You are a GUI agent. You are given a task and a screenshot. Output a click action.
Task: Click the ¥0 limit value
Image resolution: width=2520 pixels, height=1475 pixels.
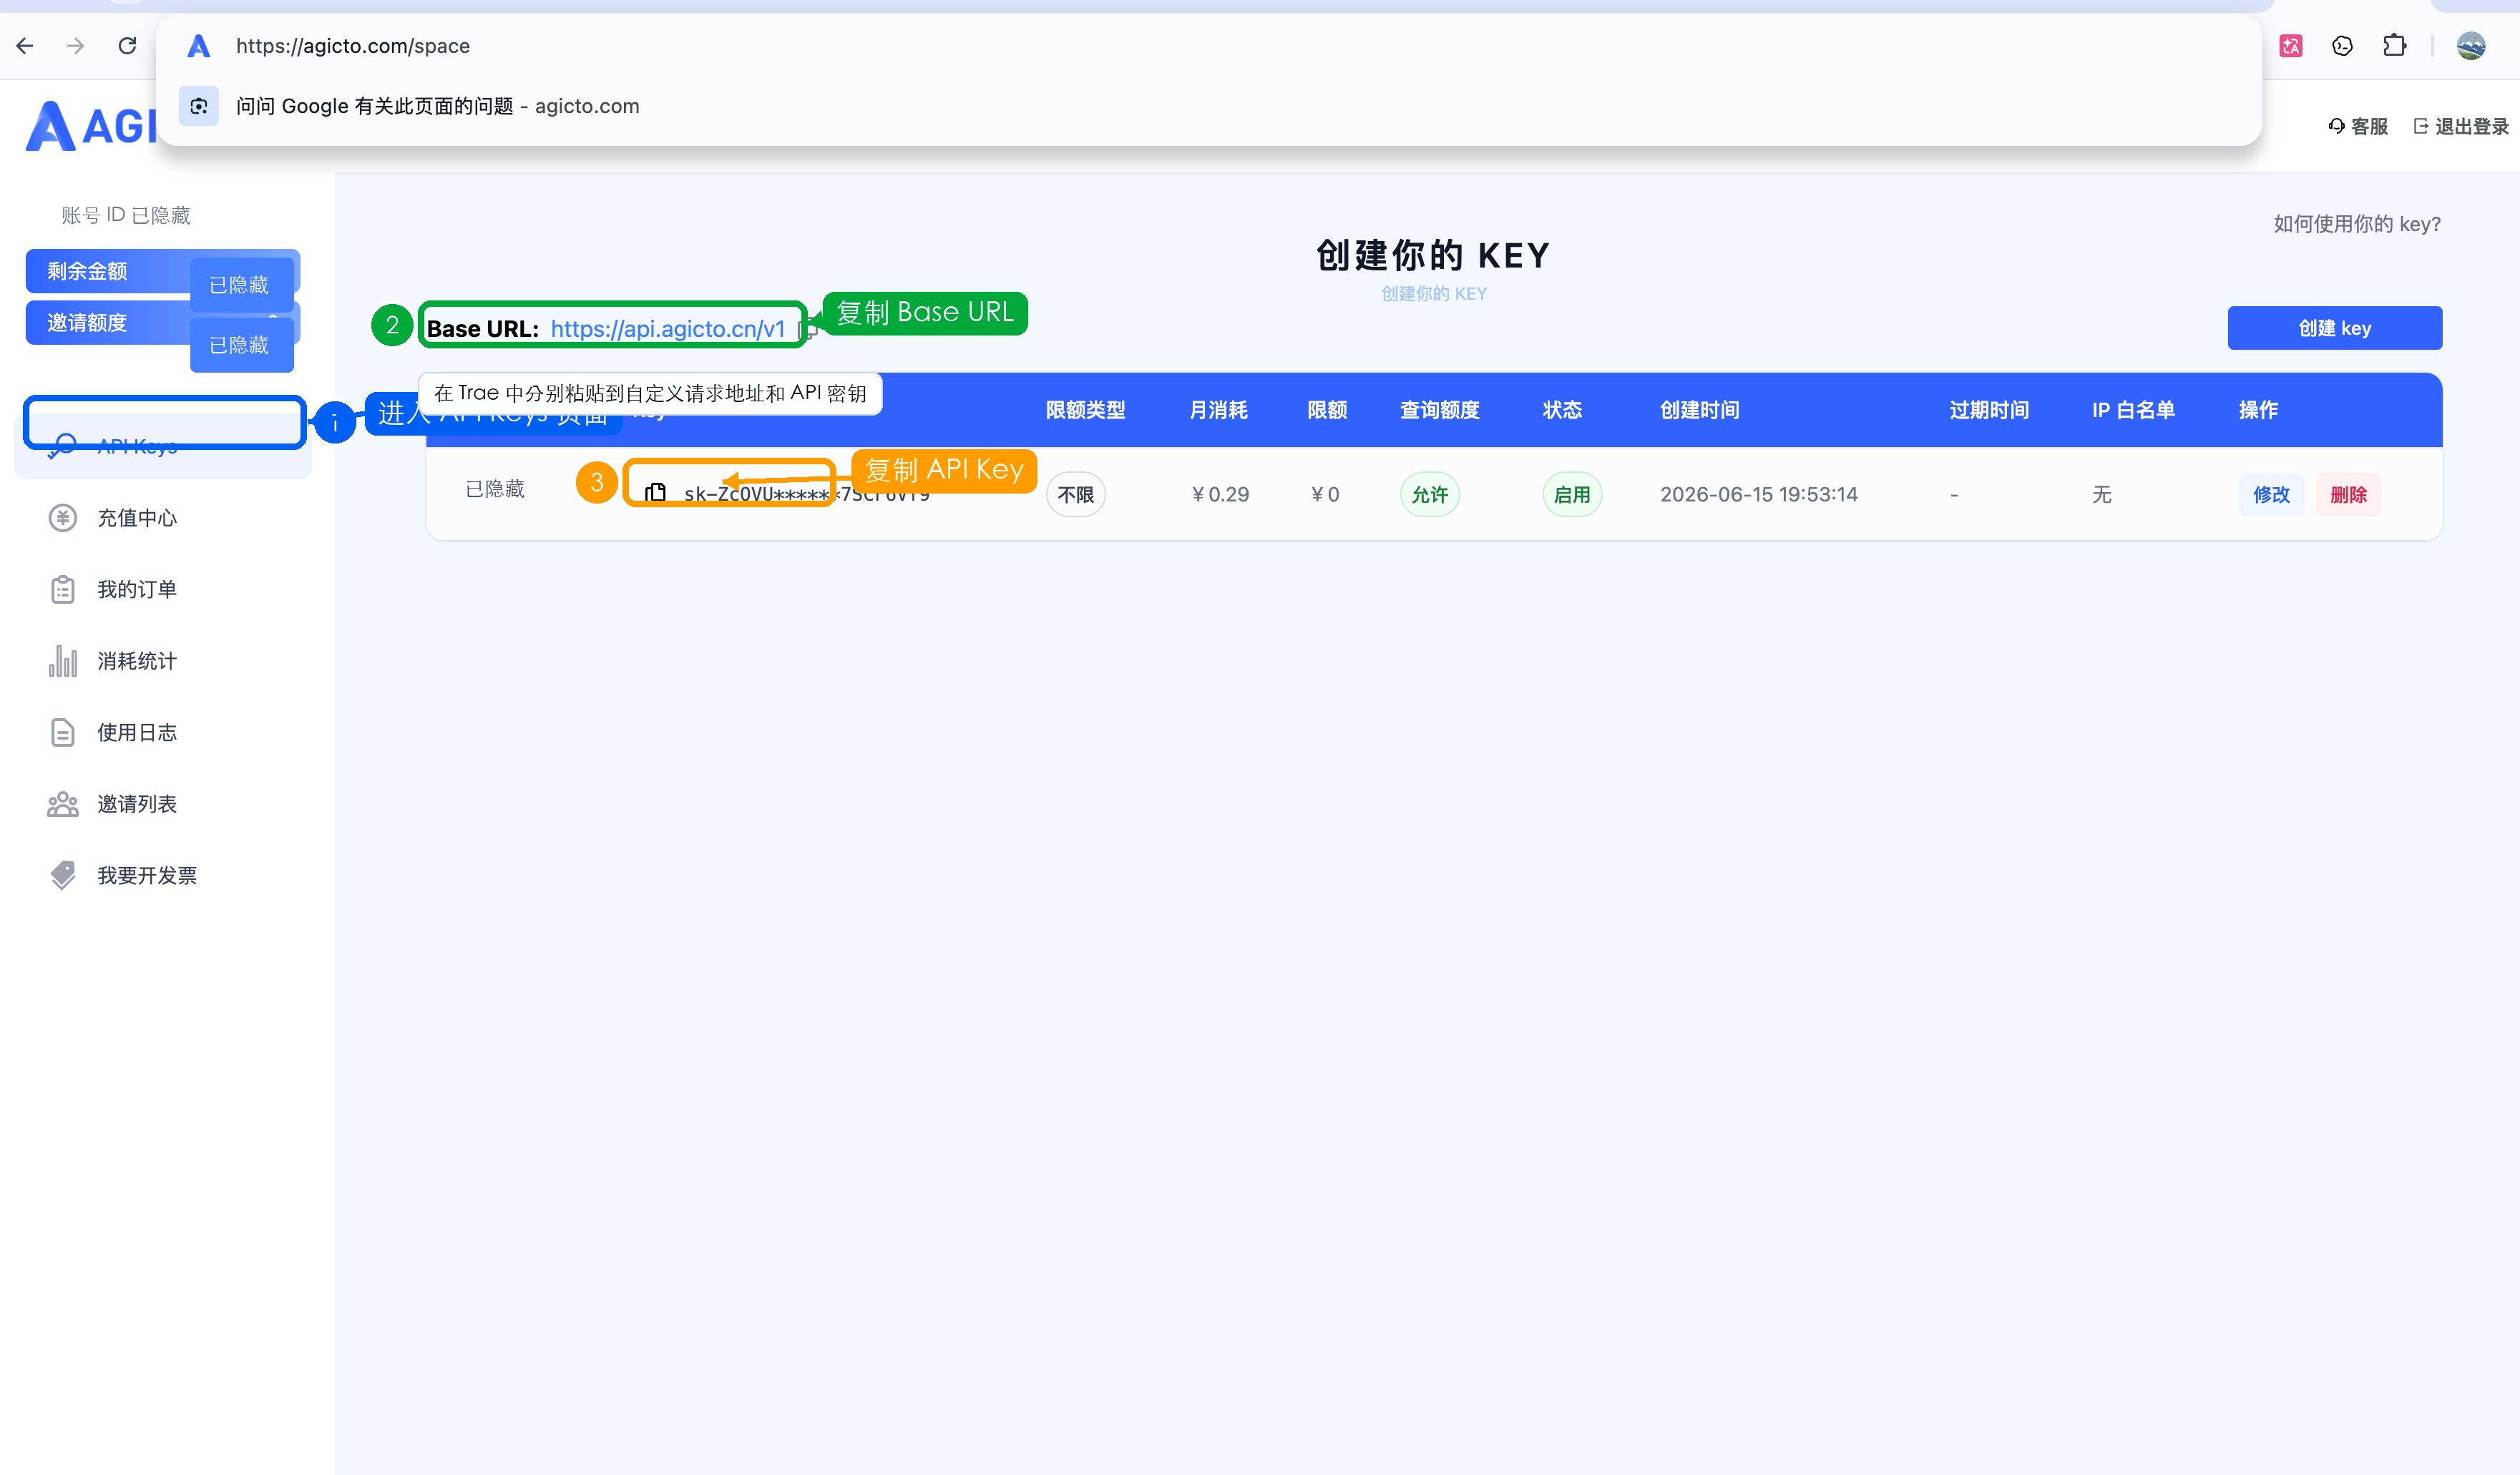(x=1325, y=494)
